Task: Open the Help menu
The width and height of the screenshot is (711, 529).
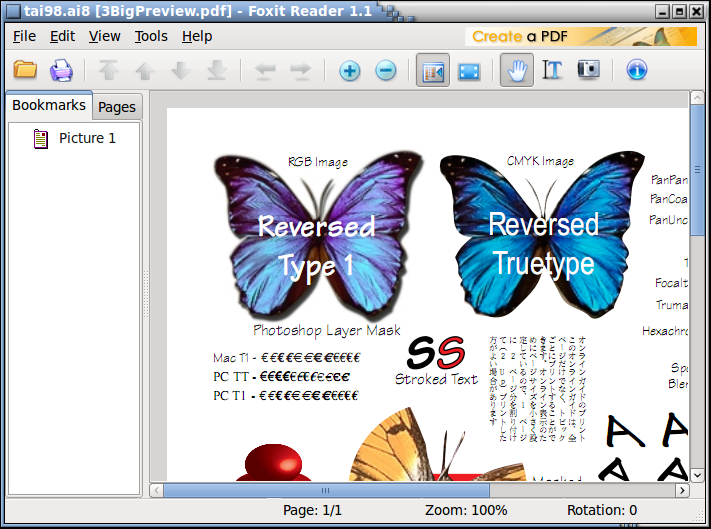Action: [197, 36]
